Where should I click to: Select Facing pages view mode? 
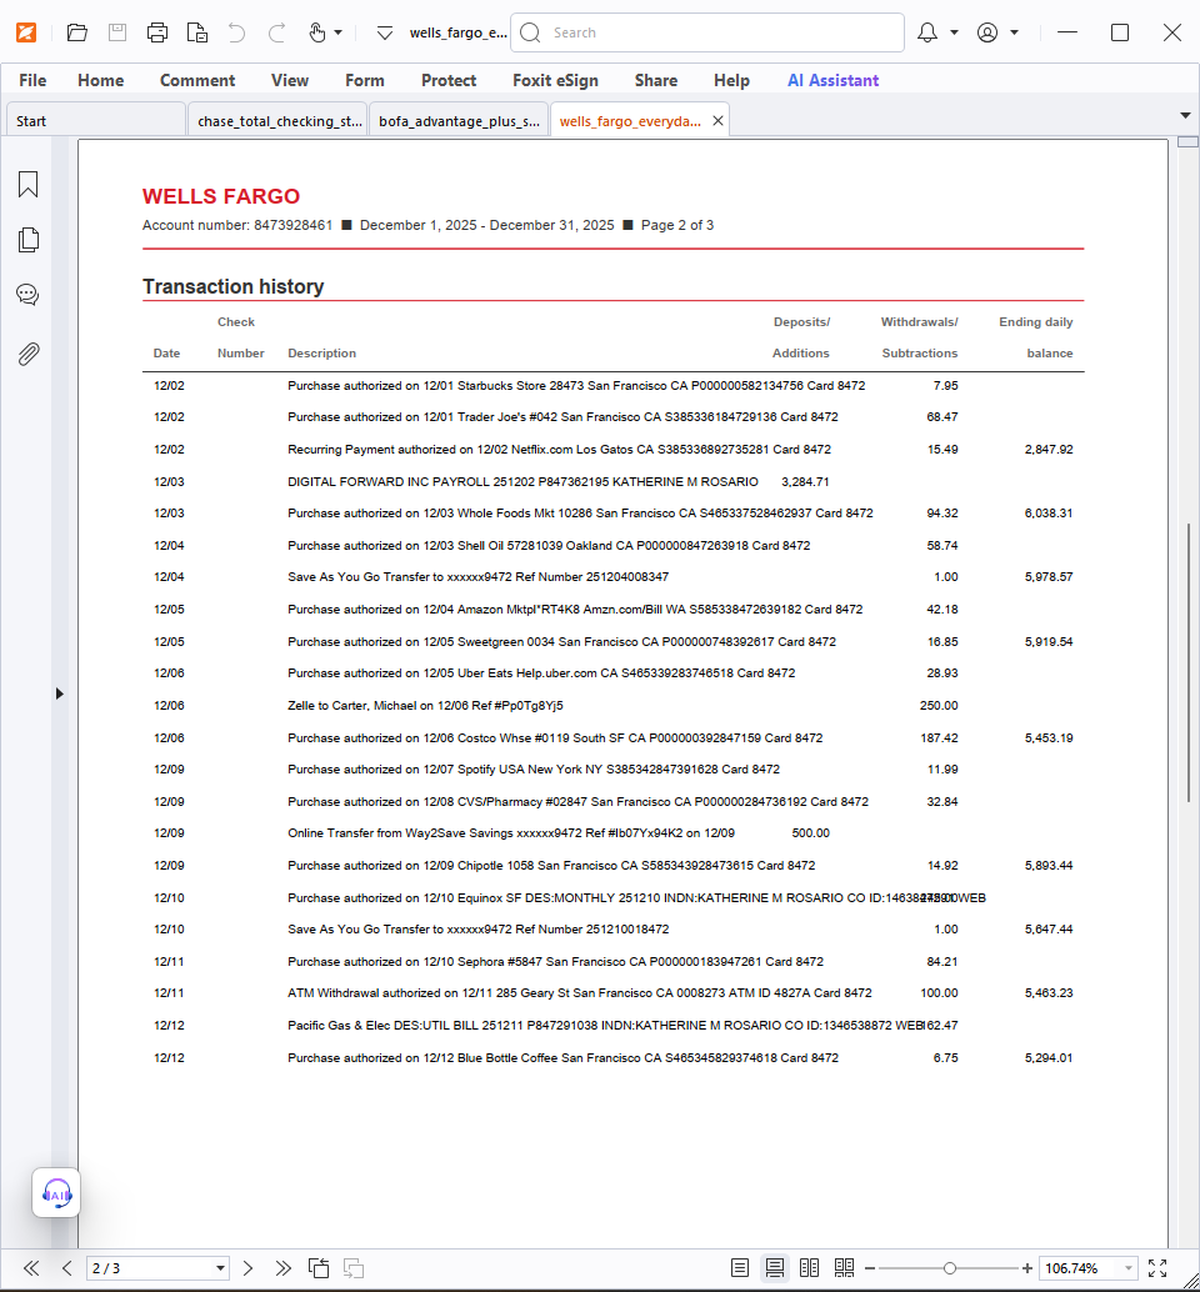[x=810, y=1268]
